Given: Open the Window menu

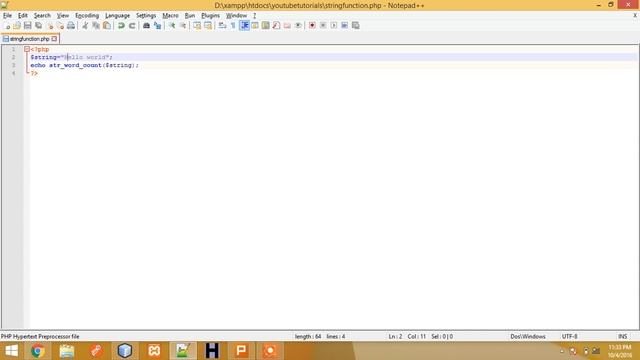Looking at the screenshot, I should point(236,16).
